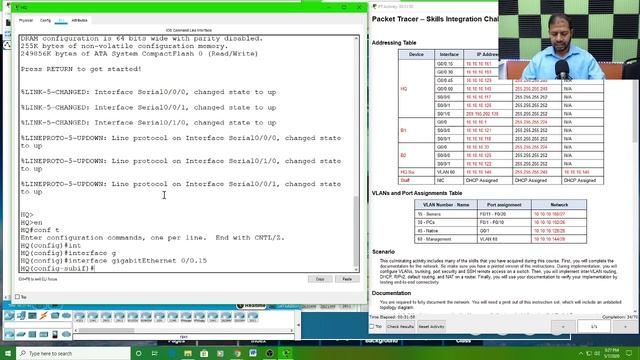The image size is (640, 360).
Task: Open Task View from the taskbar
Action: click(x=155, y=353)
